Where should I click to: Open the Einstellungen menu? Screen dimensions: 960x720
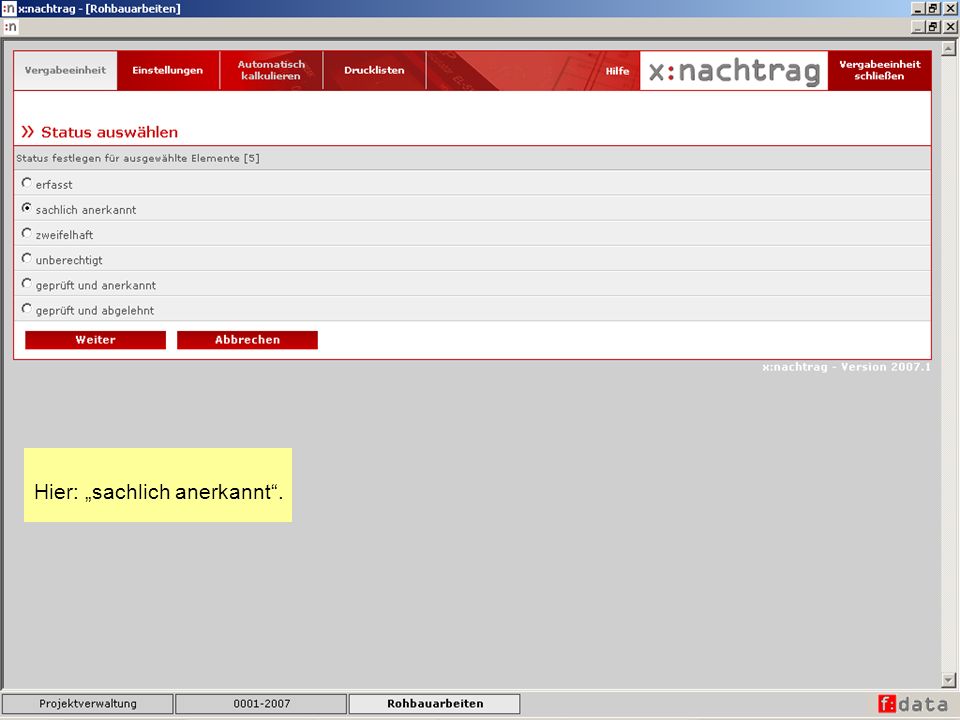tap(168, 70)
